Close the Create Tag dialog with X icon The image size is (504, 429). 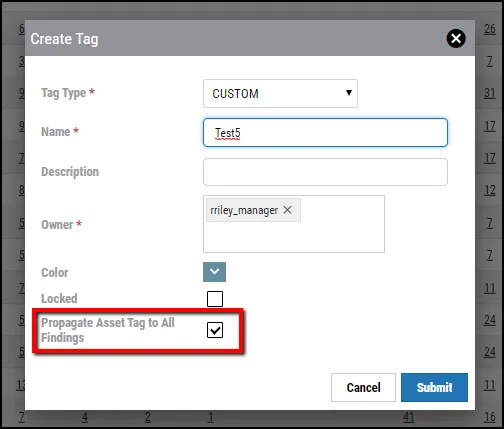[x=456, y=38]
